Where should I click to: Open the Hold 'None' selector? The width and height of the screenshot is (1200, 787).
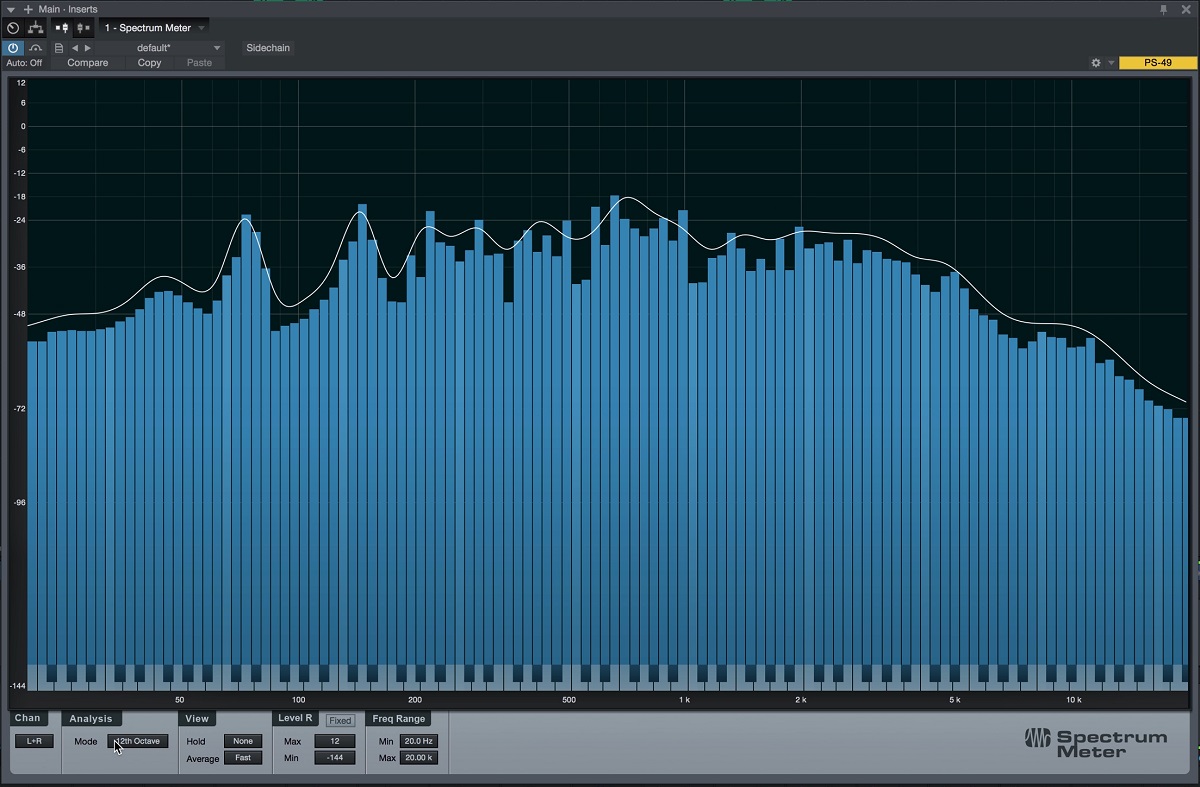click(x=243, y=741)
